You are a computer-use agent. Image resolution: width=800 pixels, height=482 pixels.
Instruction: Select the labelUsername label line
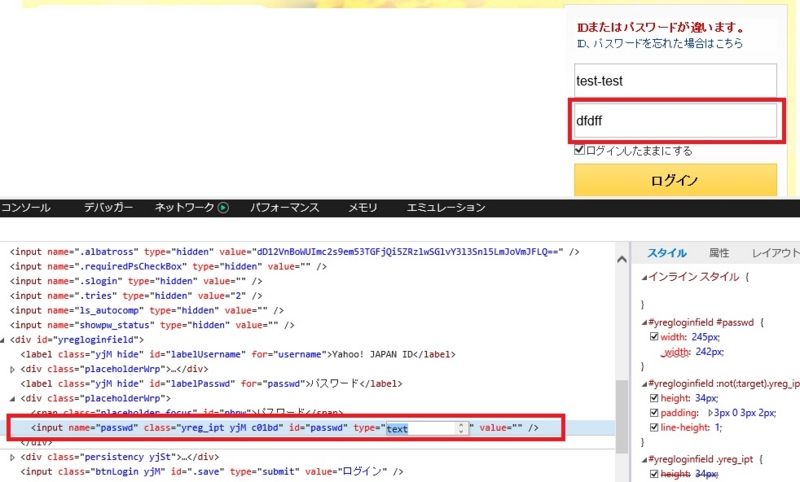[238, 354]
